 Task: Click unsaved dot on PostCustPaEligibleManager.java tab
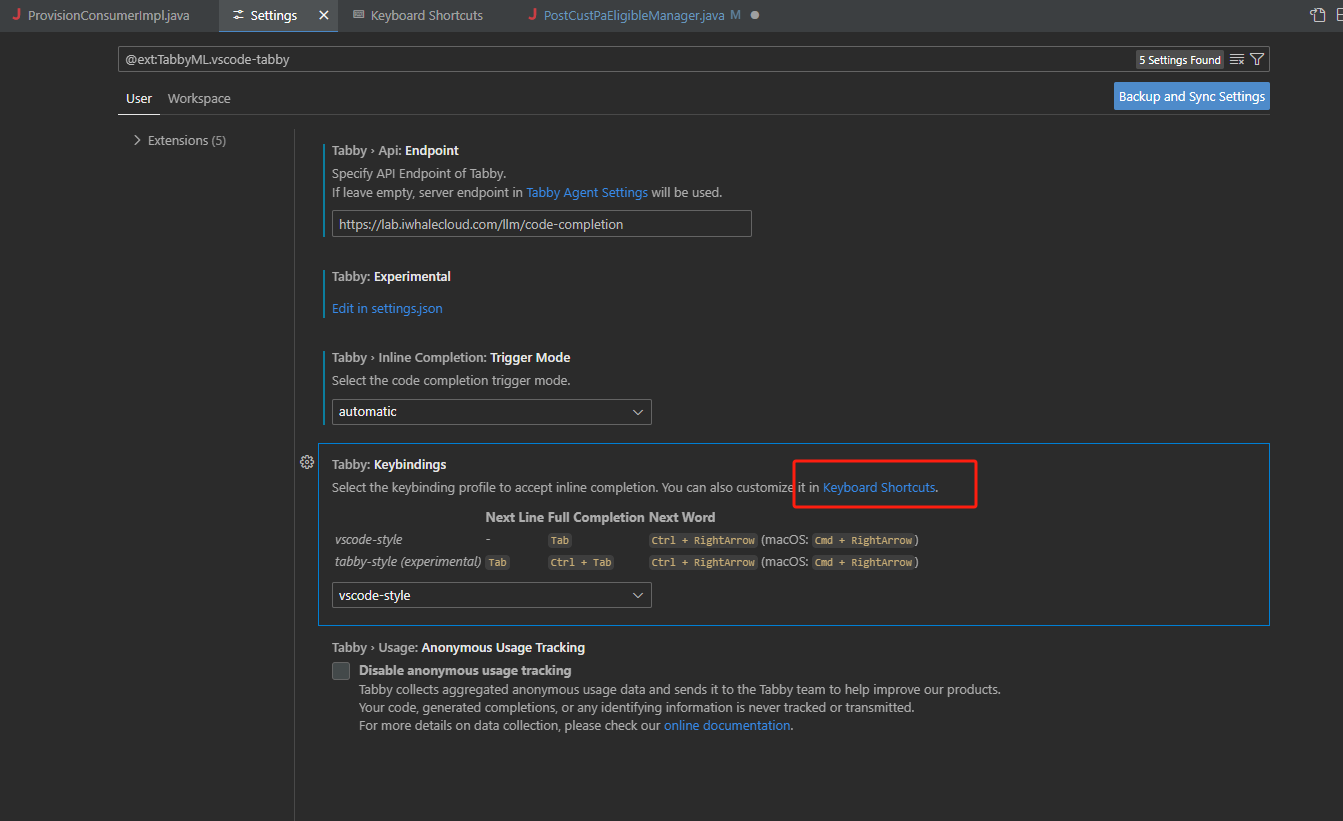pyautogui.click(x=754, y=16)
